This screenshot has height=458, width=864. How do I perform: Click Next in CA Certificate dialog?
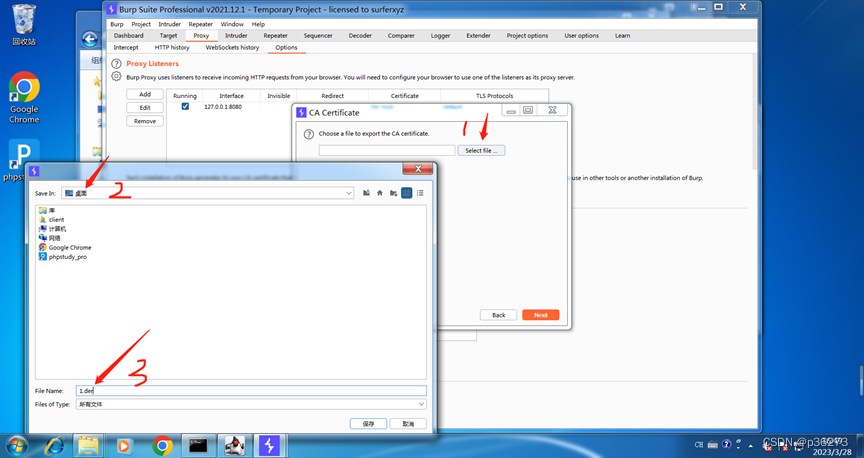click(x=541, y=315)
